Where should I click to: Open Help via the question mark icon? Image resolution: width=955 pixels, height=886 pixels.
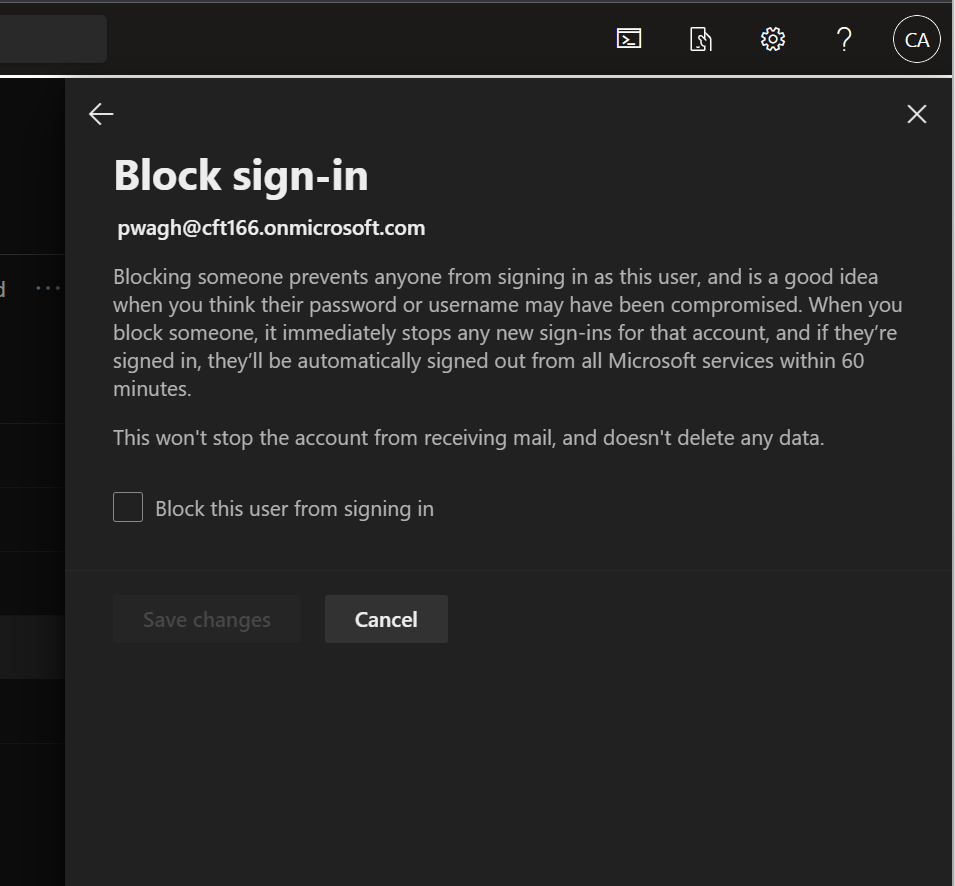coord(843,39)
